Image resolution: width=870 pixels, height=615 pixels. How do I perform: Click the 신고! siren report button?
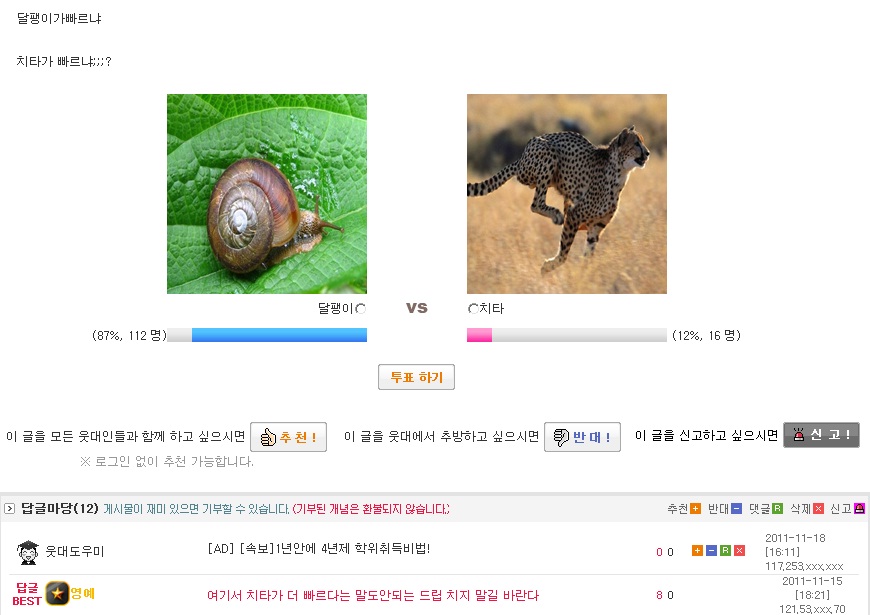[x=821, y=435]
